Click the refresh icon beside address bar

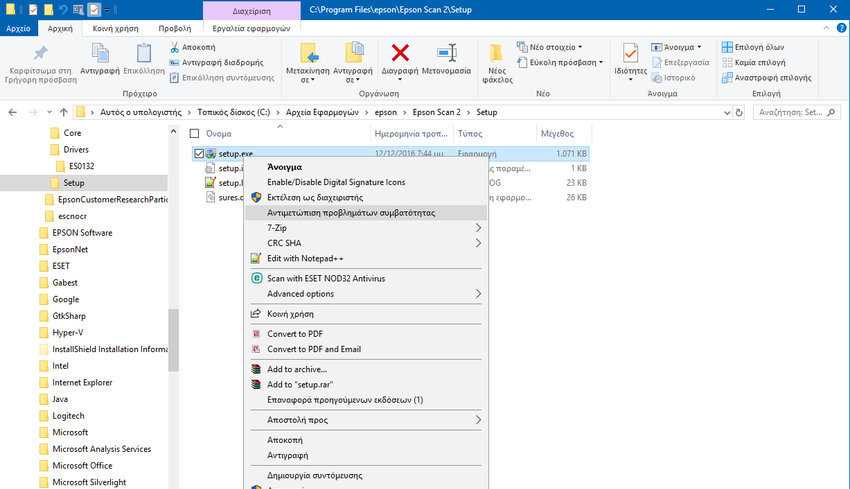[739, 113]
